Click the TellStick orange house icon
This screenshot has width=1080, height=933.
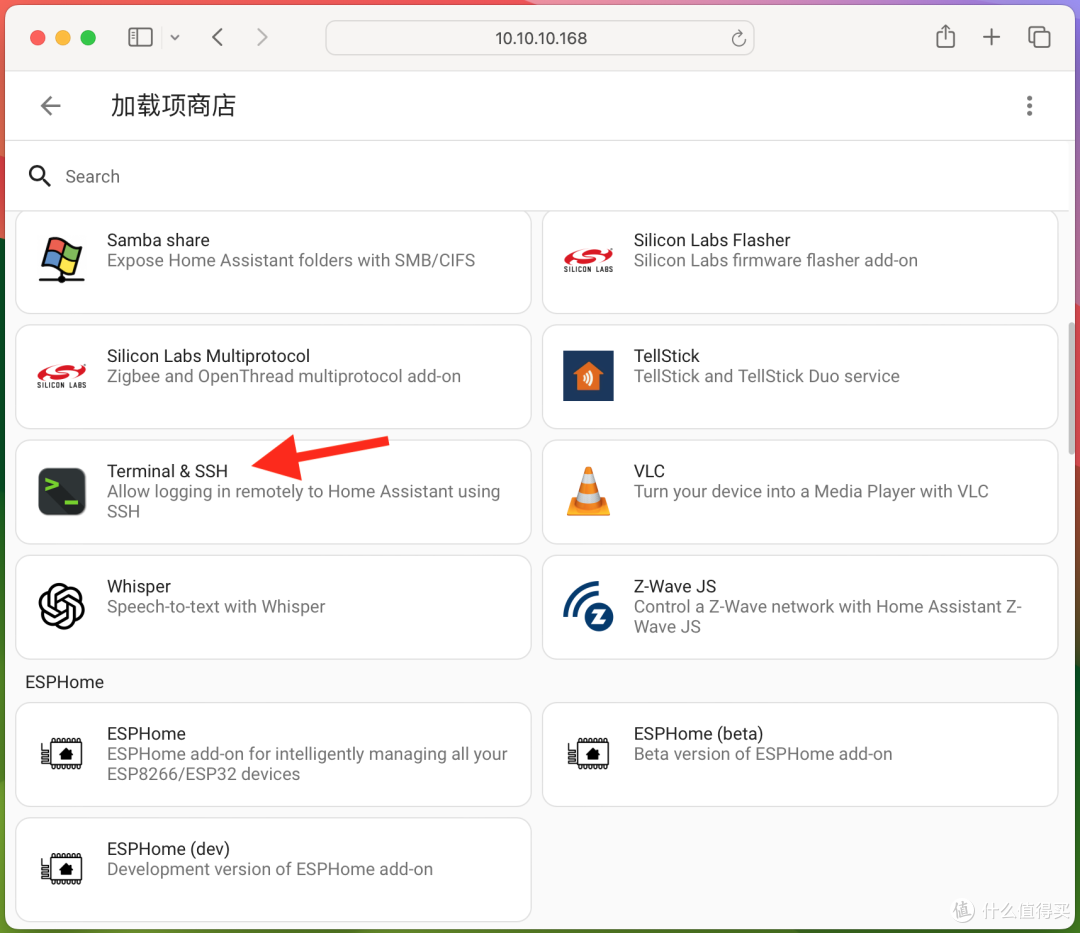pyautogui.click(x=588, y=376)
